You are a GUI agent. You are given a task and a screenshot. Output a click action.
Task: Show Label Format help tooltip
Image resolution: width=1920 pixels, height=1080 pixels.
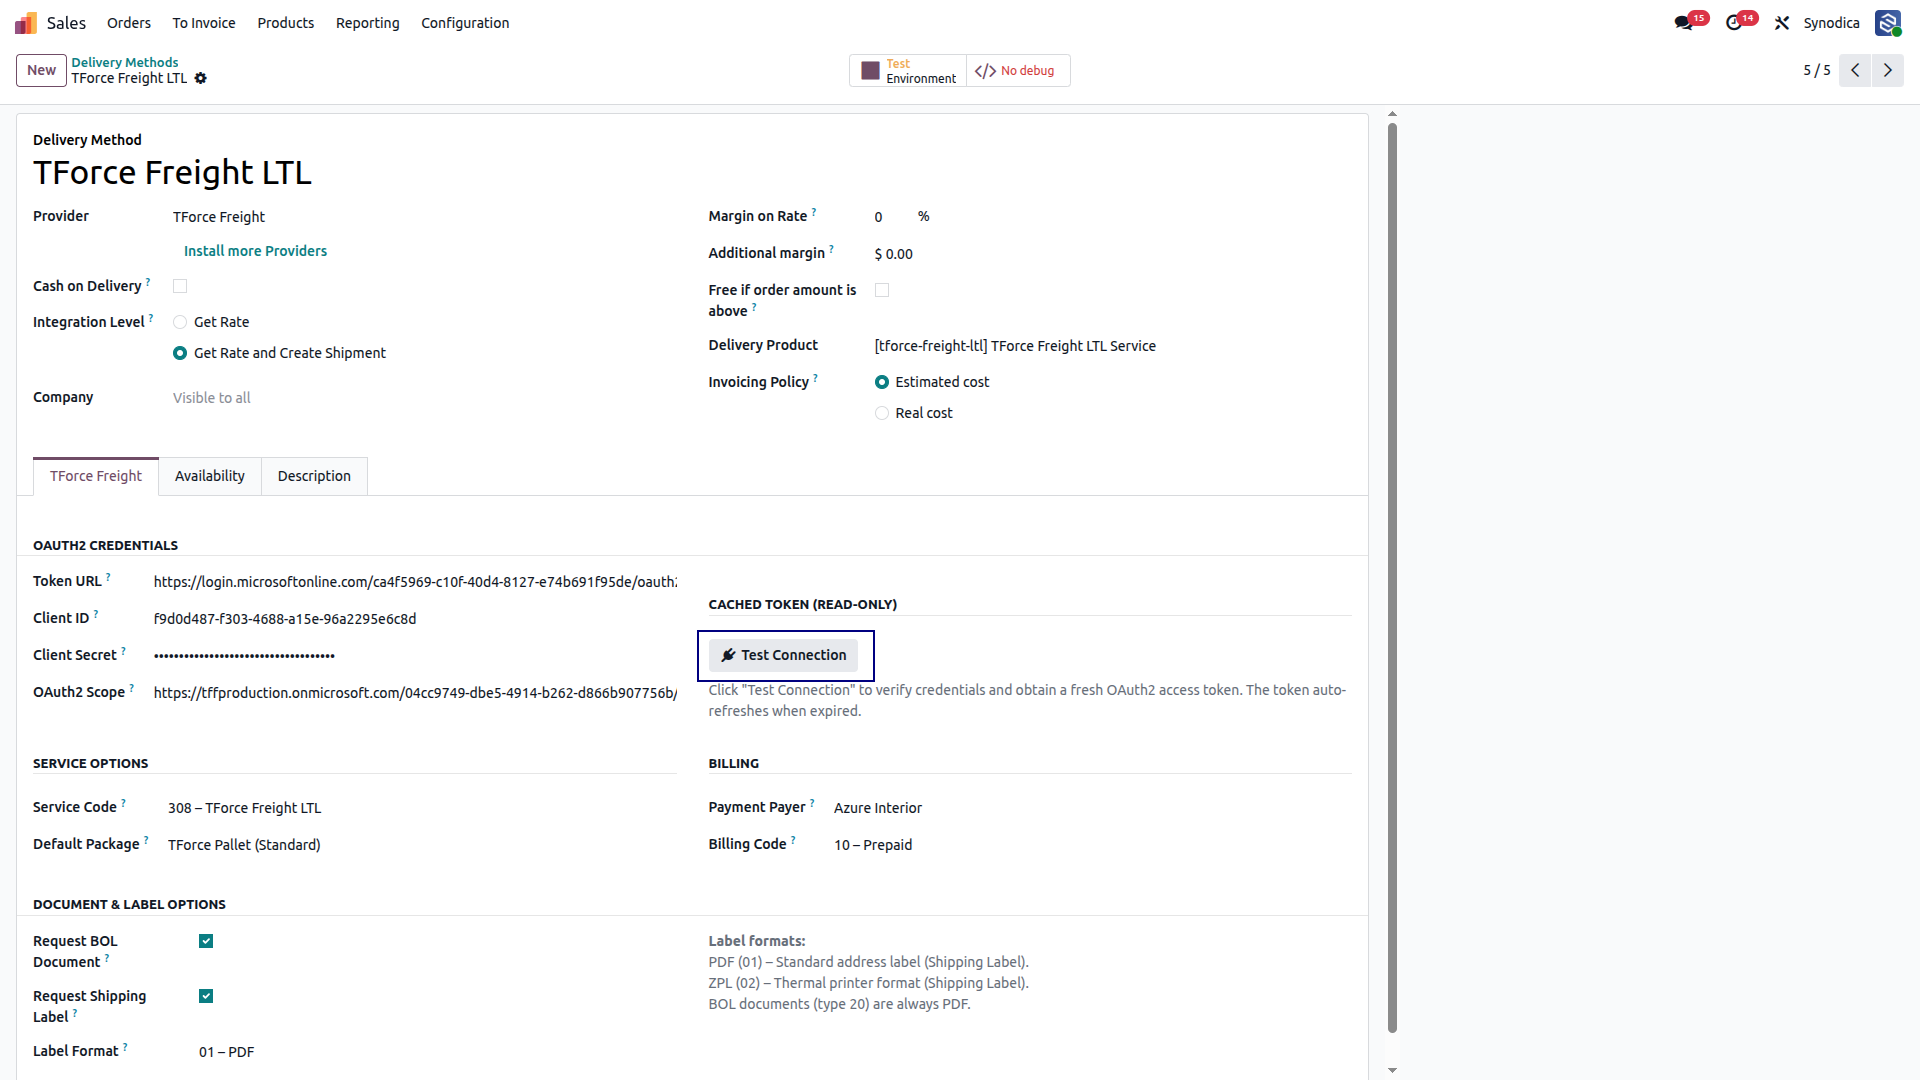point(125,1046)
